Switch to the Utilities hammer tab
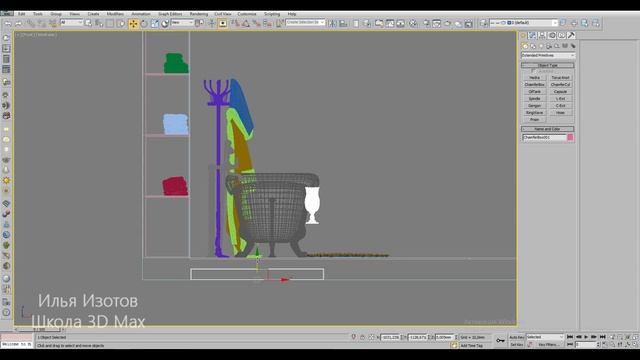 571,36
